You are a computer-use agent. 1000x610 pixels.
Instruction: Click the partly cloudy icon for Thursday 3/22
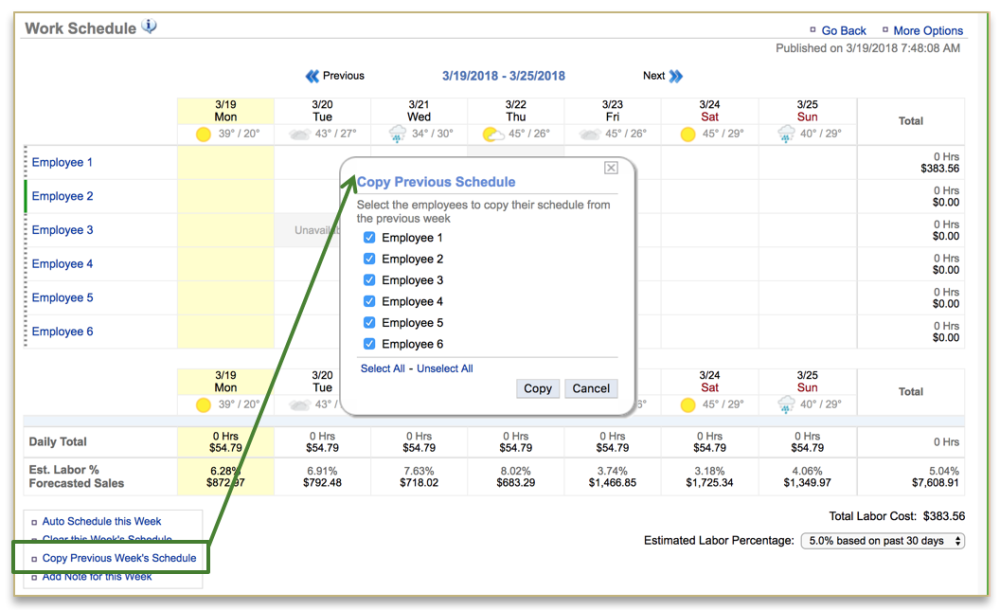pos(493,135)
